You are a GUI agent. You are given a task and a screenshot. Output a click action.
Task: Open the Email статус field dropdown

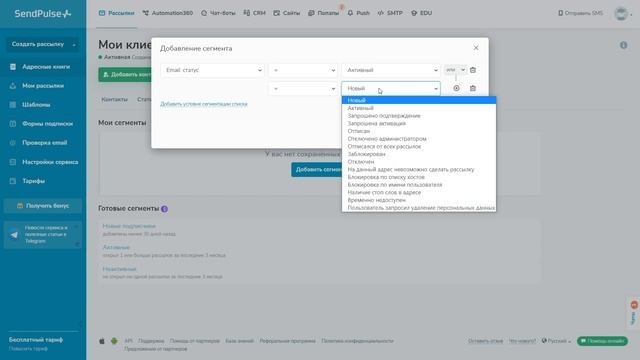pos(212,70)
